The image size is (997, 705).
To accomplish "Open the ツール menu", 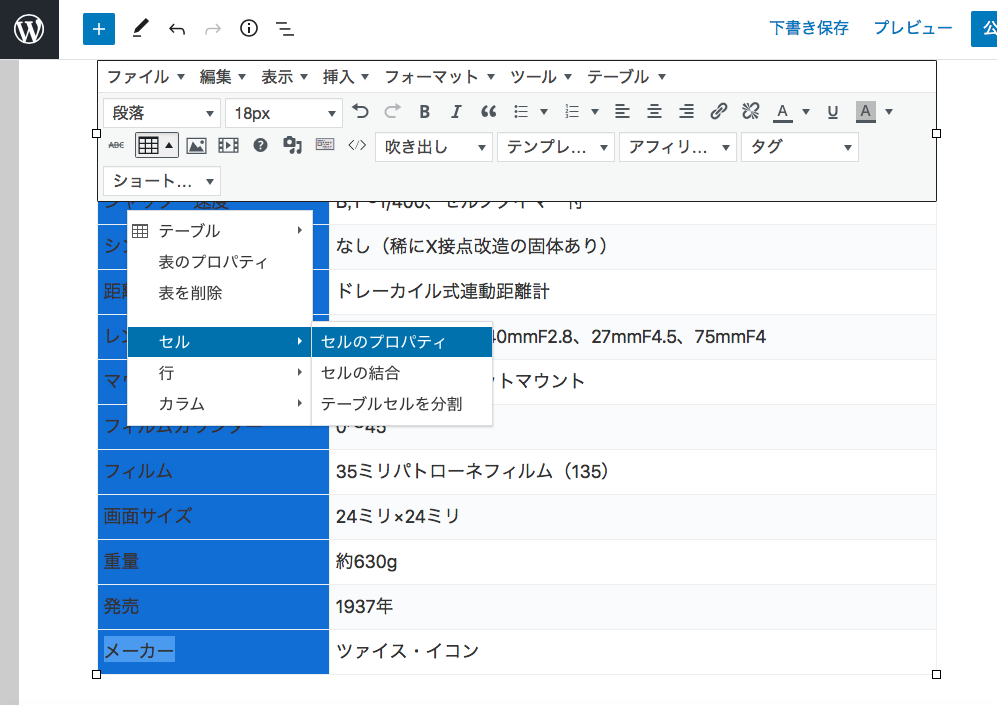I will pyautogui.click(x=540, y=77).
